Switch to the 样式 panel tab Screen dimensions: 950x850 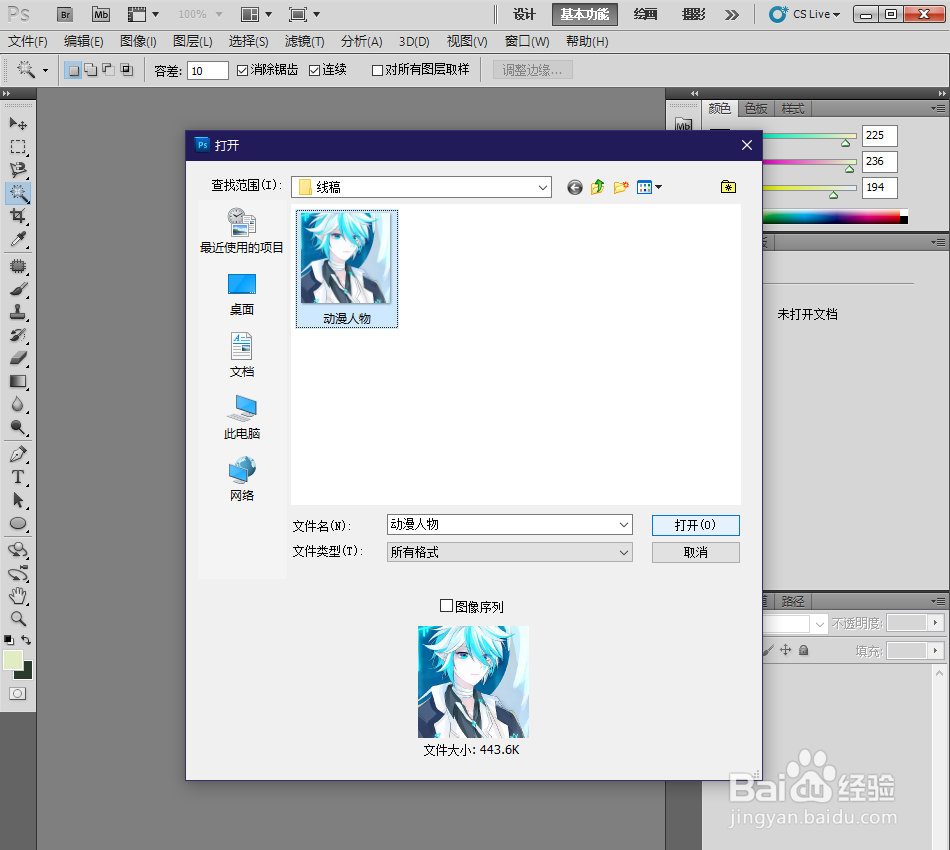point(792,108)
